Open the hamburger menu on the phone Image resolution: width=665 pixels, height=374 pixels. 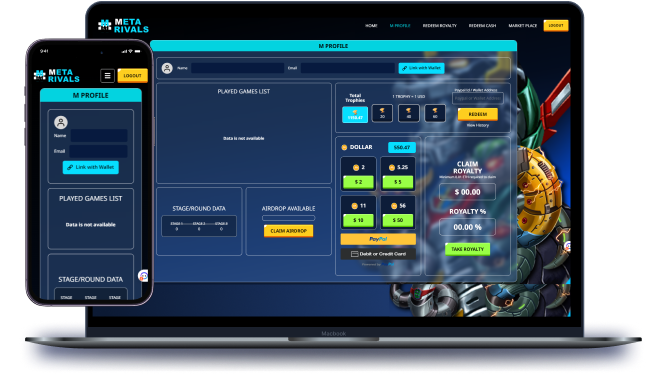tap(107, 75)
